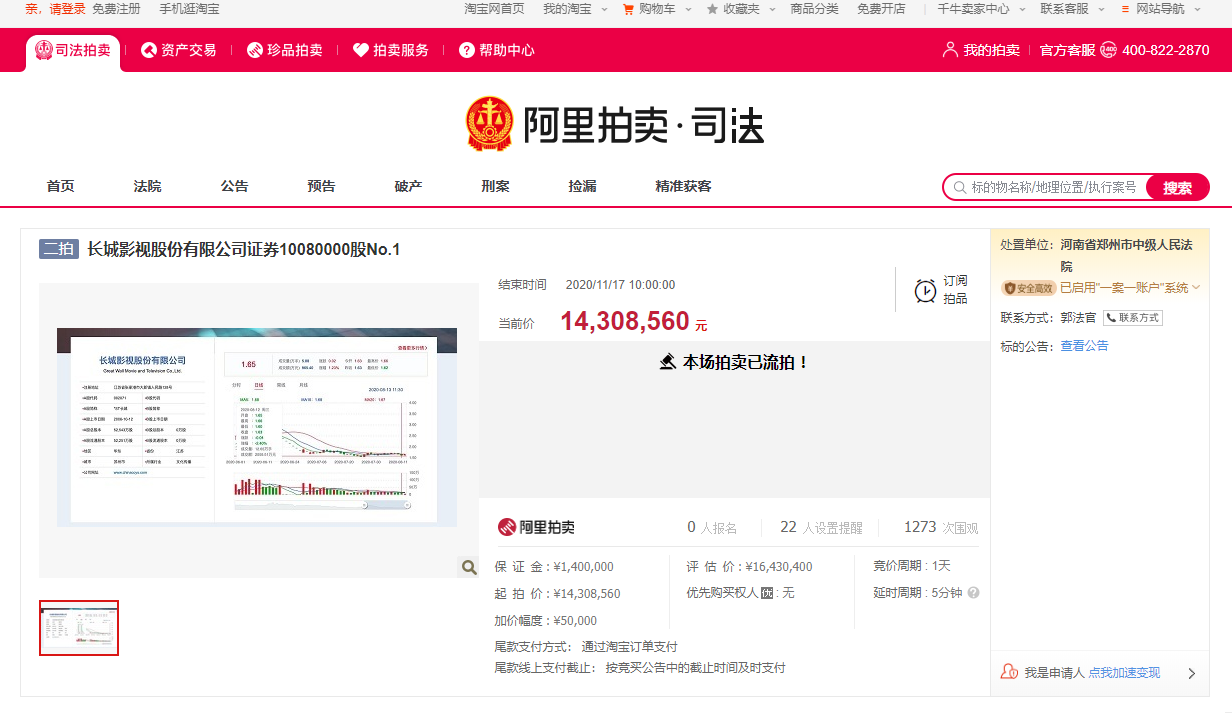Open the 预告 navigation item

tap(321, 186)
